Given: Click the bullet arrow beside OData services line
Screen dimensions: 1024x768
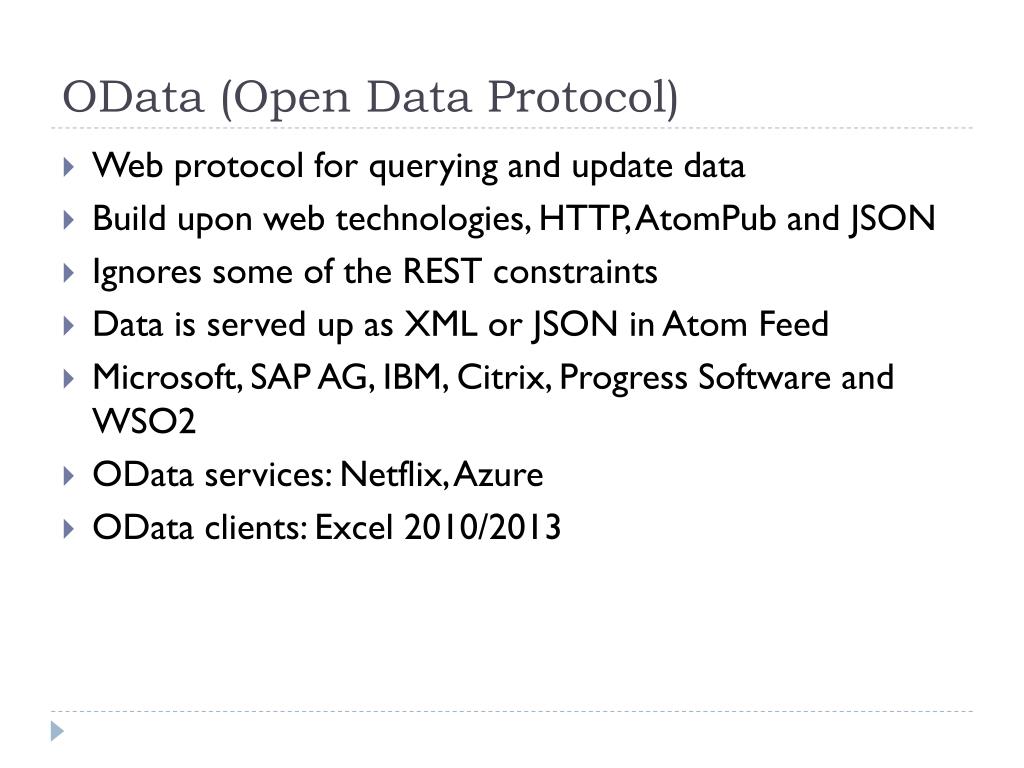Looking at the screenshot, I should pyautogui.click(x=69, y=475).
